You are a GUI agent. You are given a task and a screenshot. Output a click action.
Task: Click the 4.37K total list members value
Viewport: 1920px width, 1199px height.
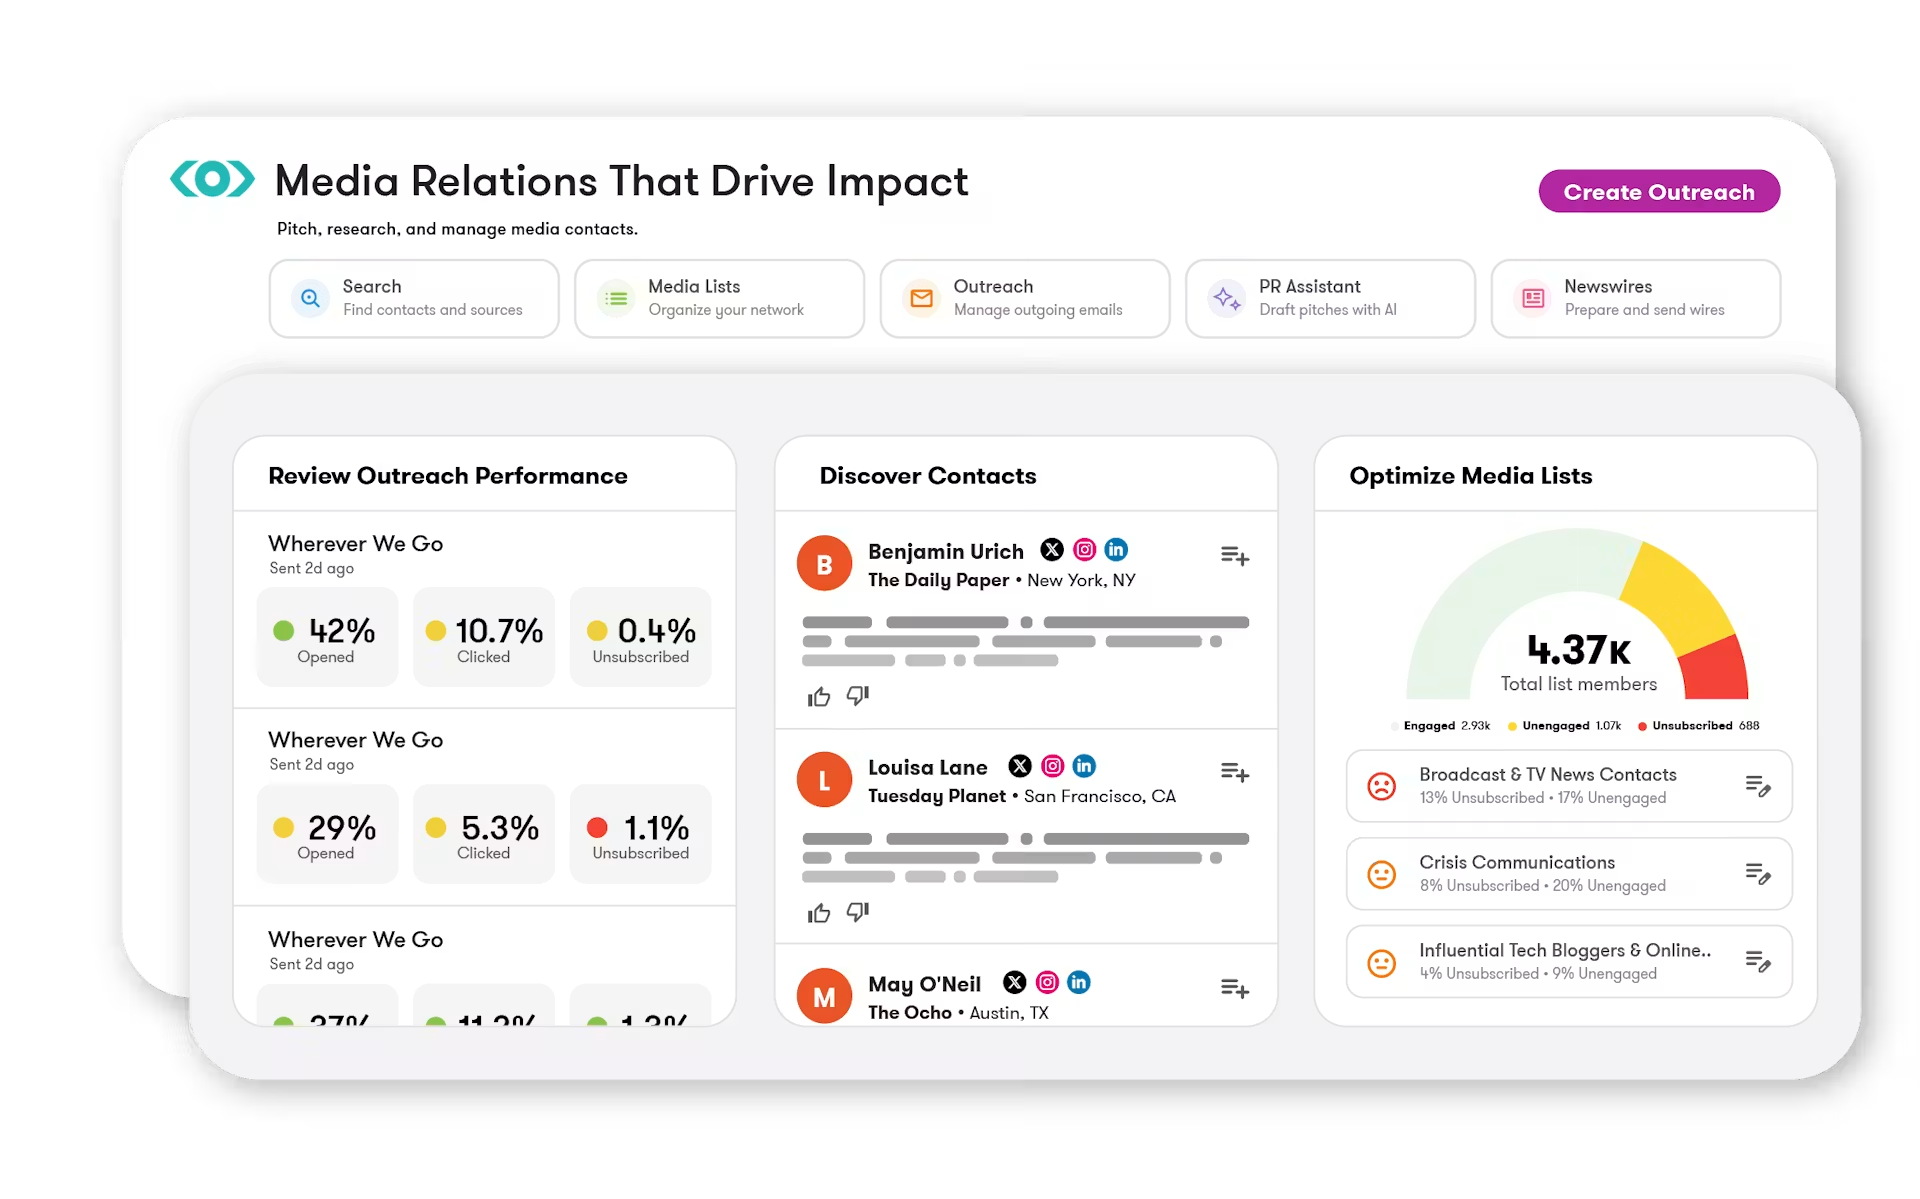[1579, 650]
